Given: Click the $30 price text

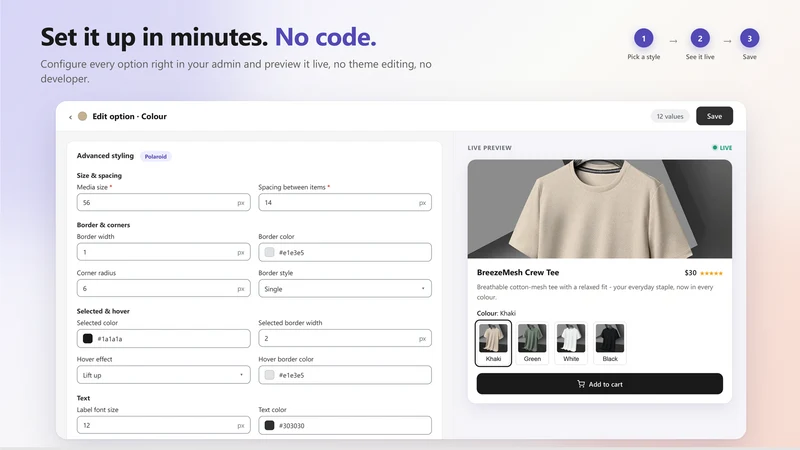Looking at the screenshot, I should [x=690, y=273].
